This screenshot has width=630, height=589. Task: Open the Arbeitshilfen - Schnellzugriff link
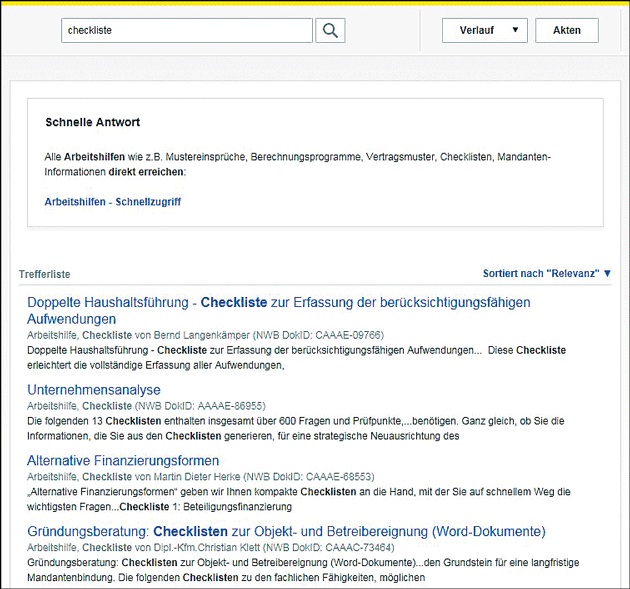[x=113, y=201]
